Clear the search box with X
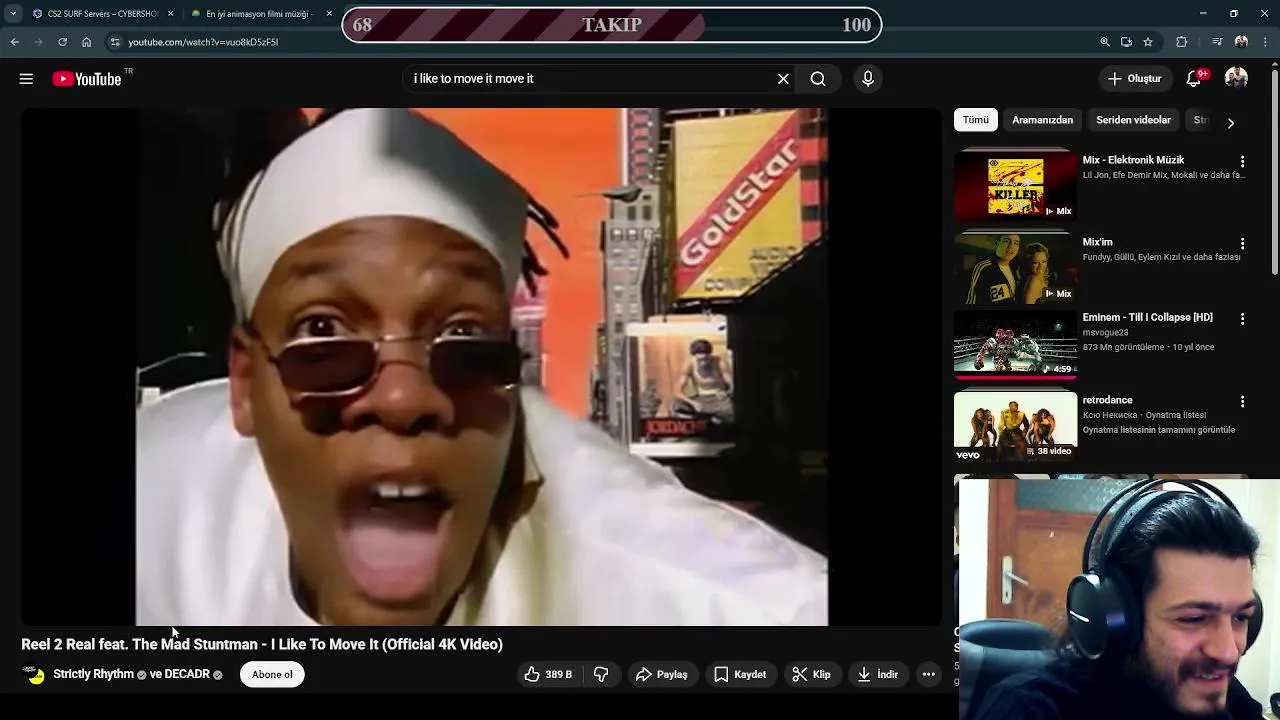 pos(783,79)
